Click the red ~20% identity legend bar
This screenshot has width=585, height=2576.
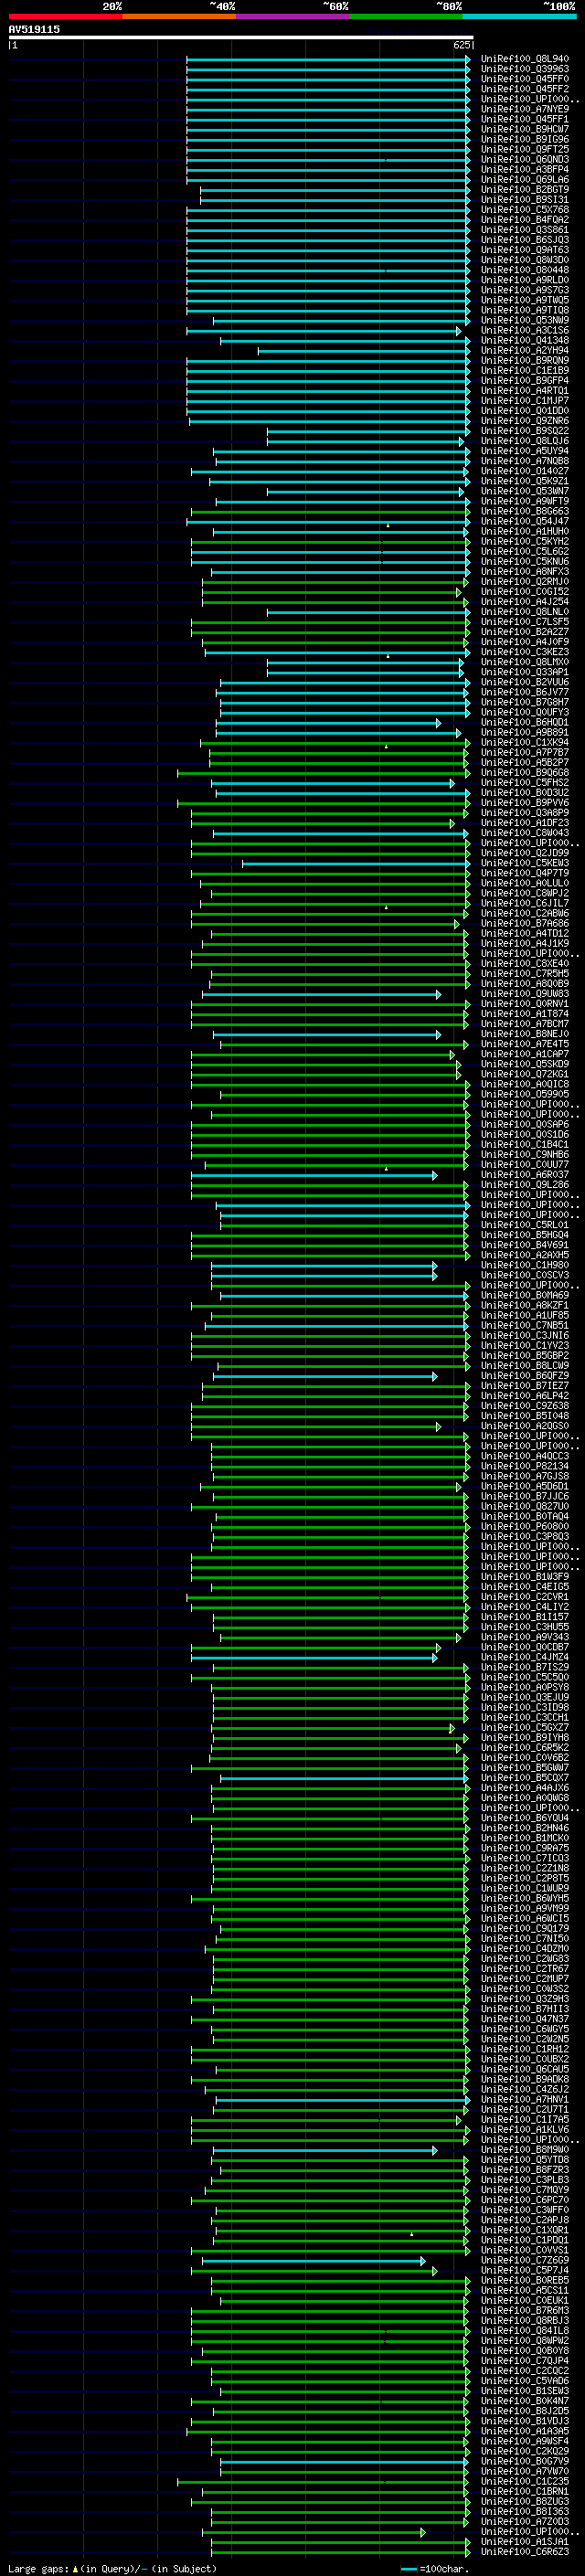point(65,16)
